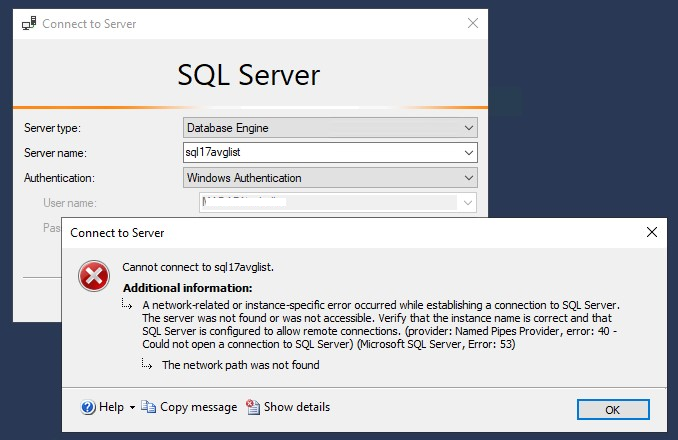Click 'Additional information:' heading
The image size is (678, 440).
[188, 288]
